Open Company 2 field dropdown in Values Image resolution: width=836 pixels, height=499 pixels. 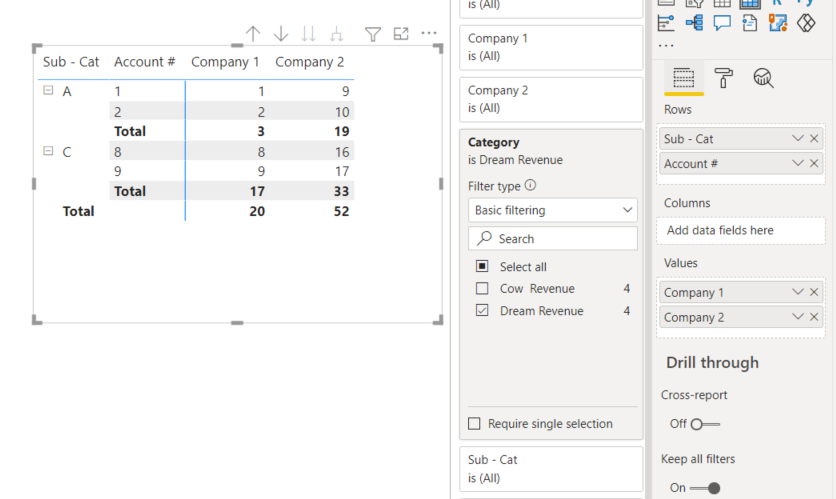point(798,317)
